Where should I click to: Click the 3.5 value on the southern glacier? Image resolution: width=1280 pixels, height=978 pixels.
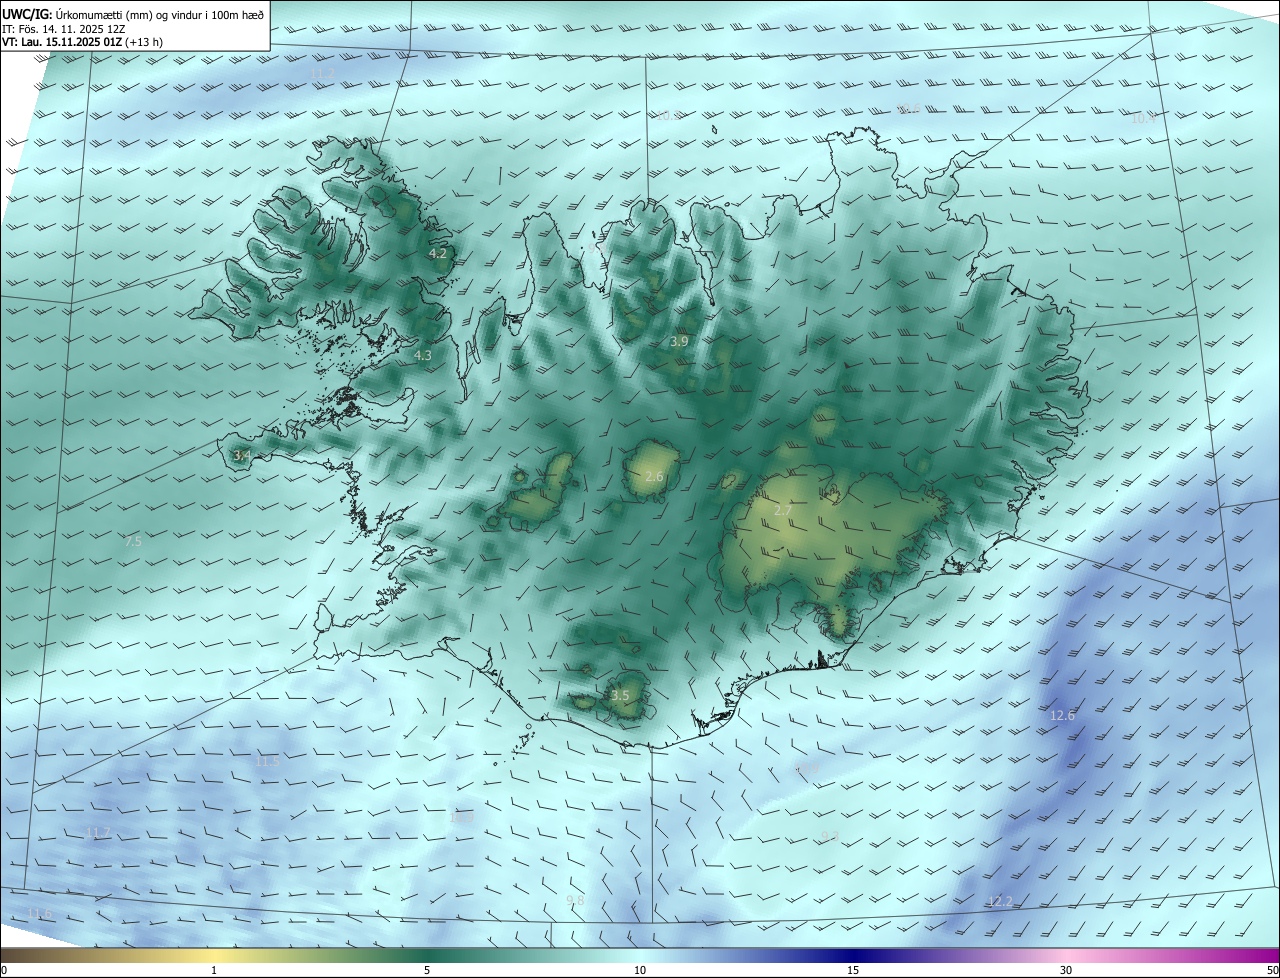pos(620,696)
